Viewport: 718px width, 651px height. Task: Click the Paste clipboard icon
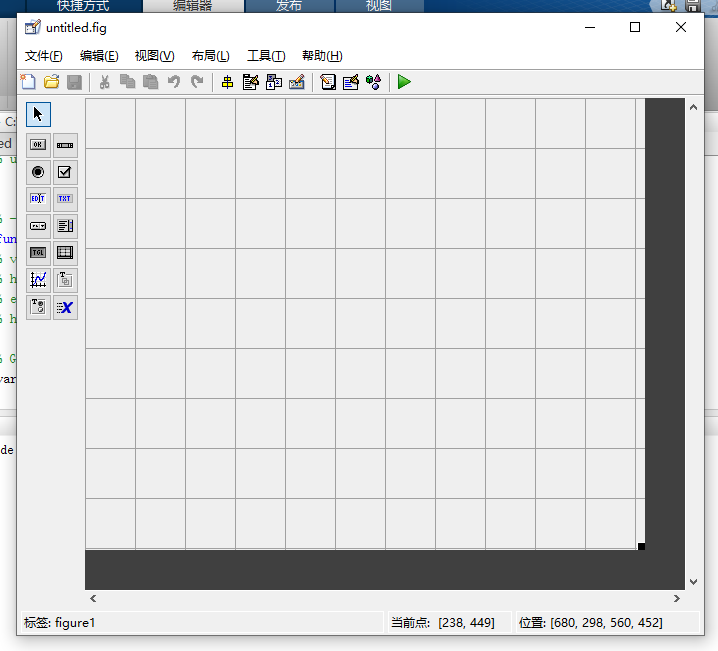point(150,82)
